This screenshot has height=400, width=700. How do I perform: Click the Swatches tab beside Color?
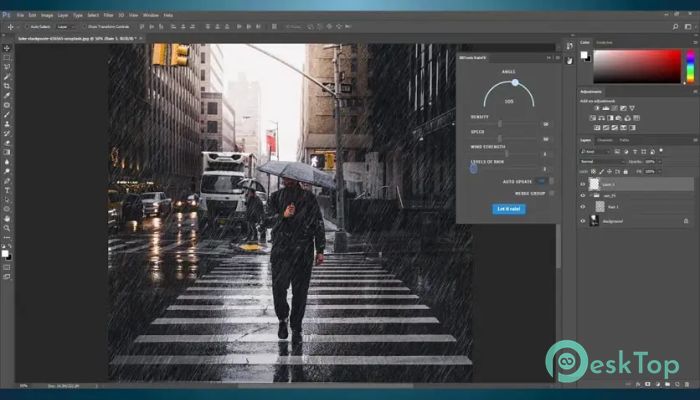pos(604,42)
